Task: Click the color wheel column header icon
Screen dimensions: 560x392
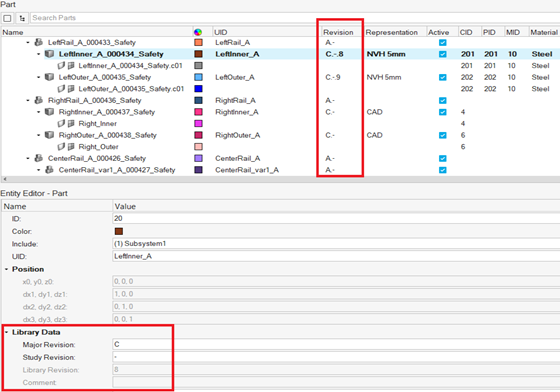Action: [x=198, y=32]
